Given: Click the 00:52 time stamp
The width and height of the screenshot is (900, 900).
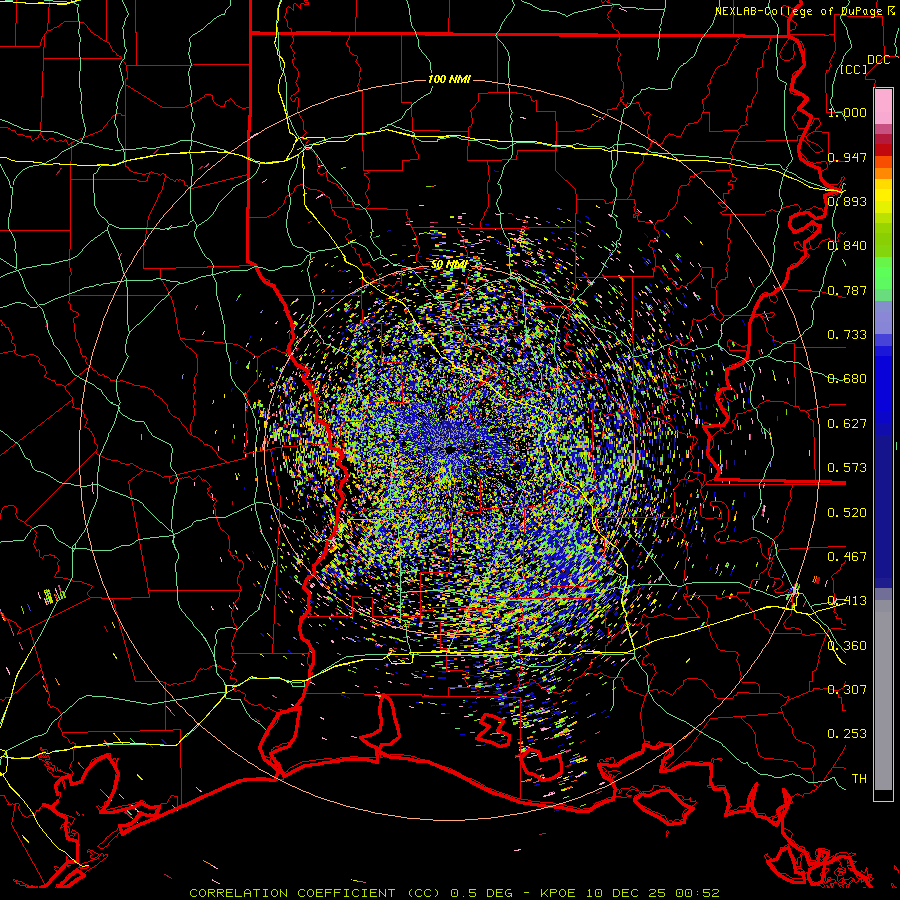Looking at the screenshot, I should (x=697, y=893).
